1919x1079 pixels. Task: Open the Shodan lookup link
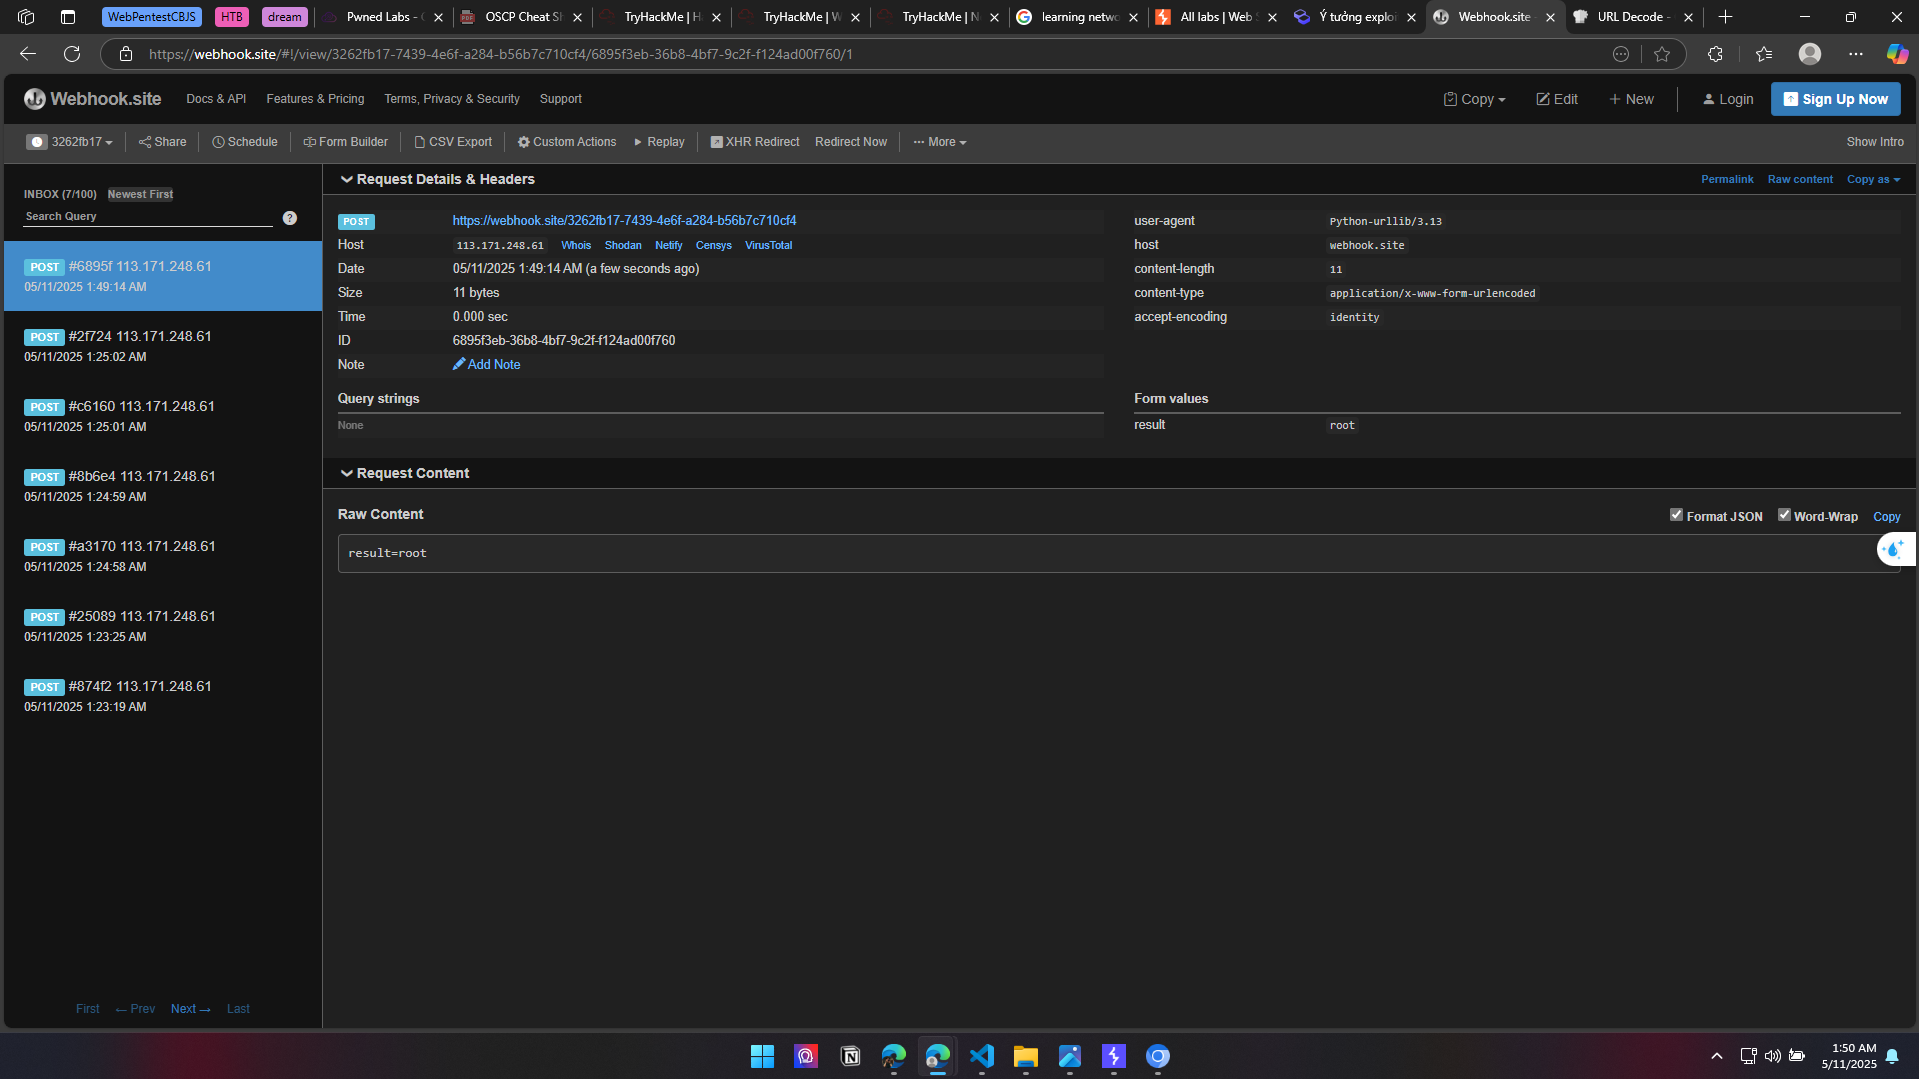623,245
